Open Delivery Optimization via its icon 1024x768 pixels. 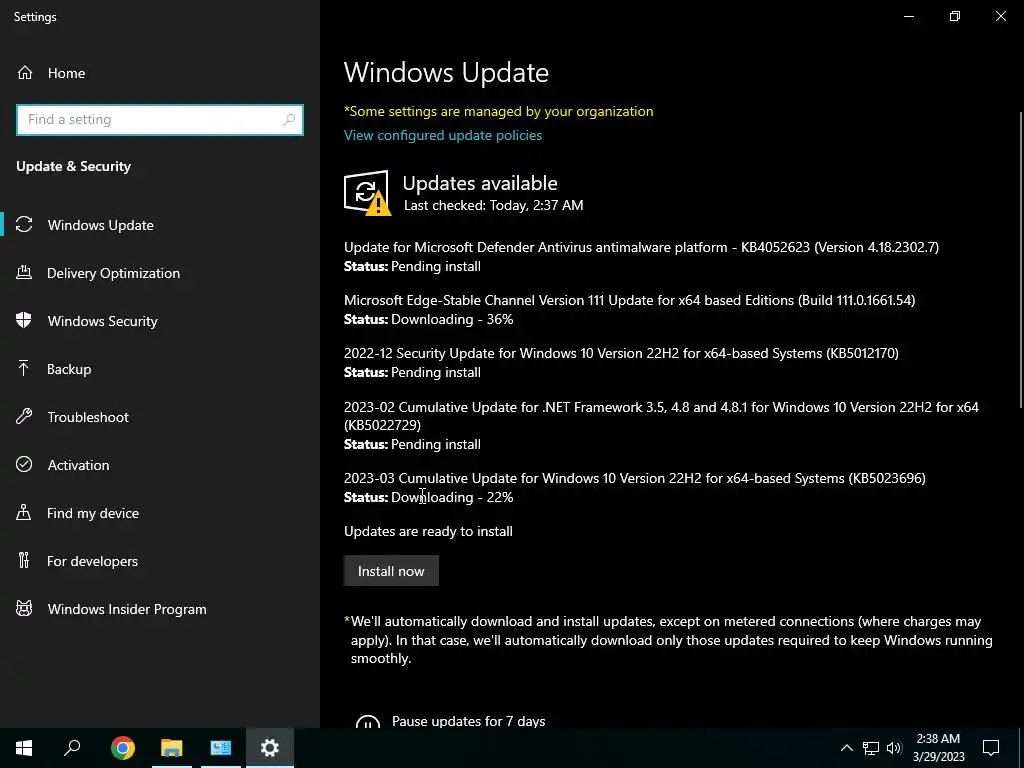[x=24, y=273]
